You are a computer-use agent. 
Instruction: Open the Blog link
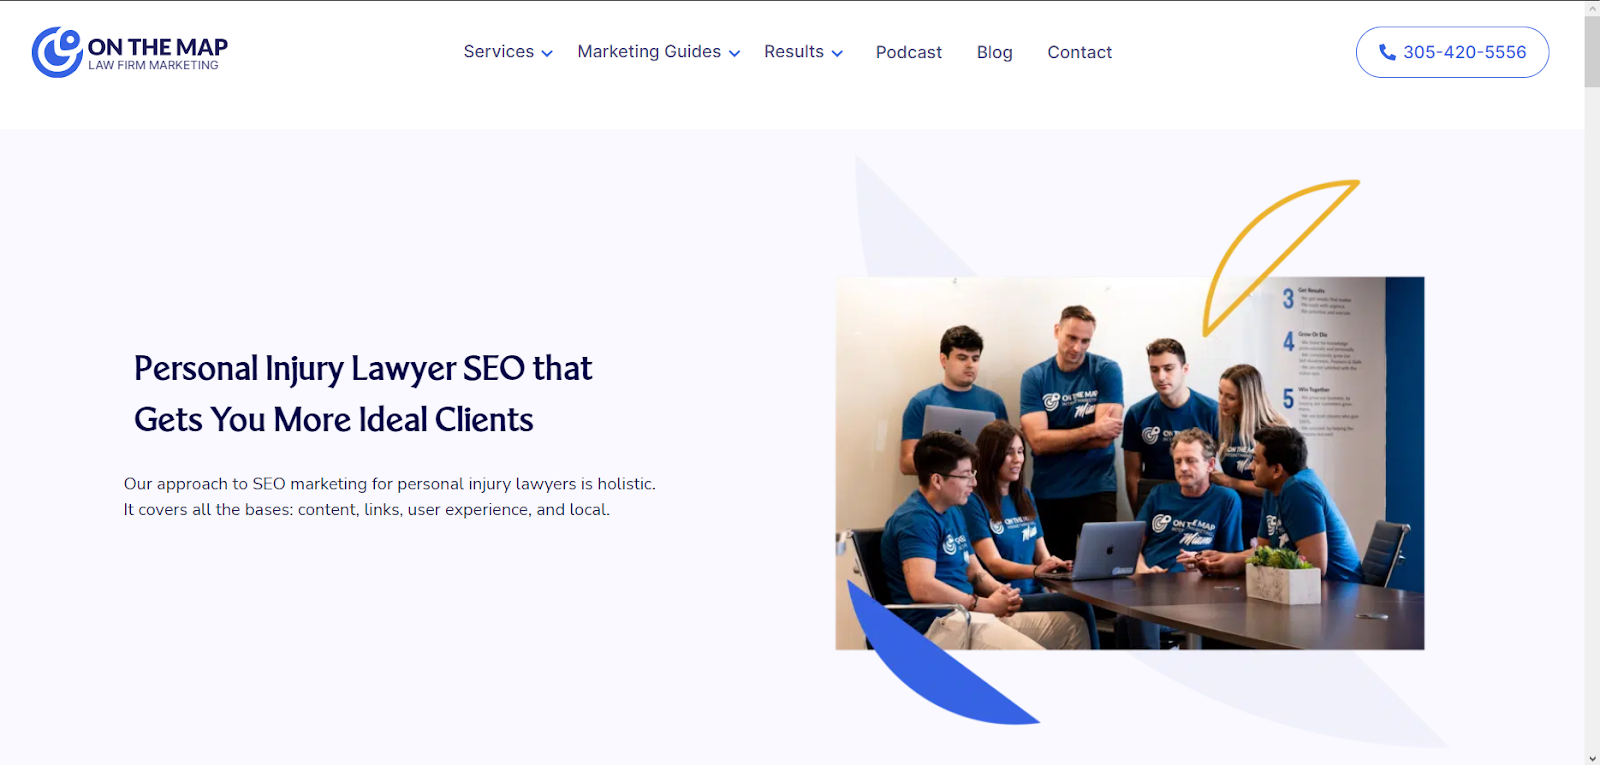[994, 52]
